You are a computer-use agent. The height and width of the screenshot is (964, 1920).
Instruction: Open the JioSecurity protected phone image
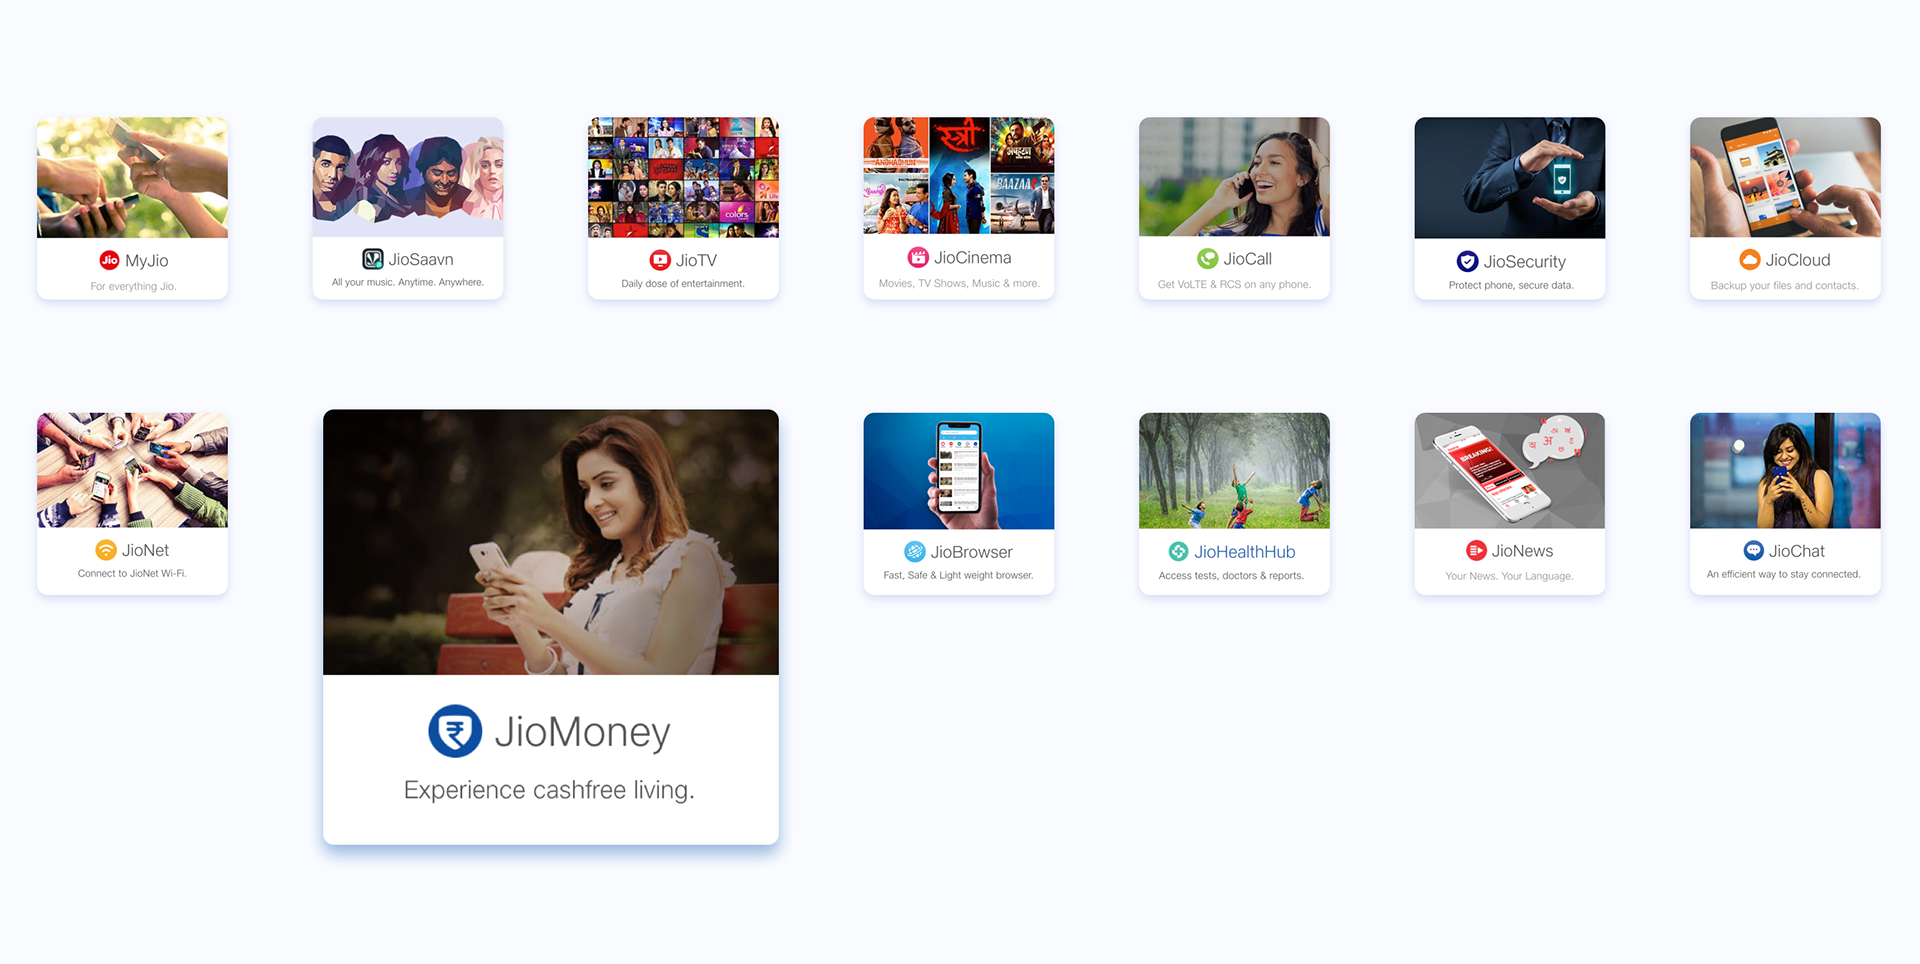click(1510, 178)
